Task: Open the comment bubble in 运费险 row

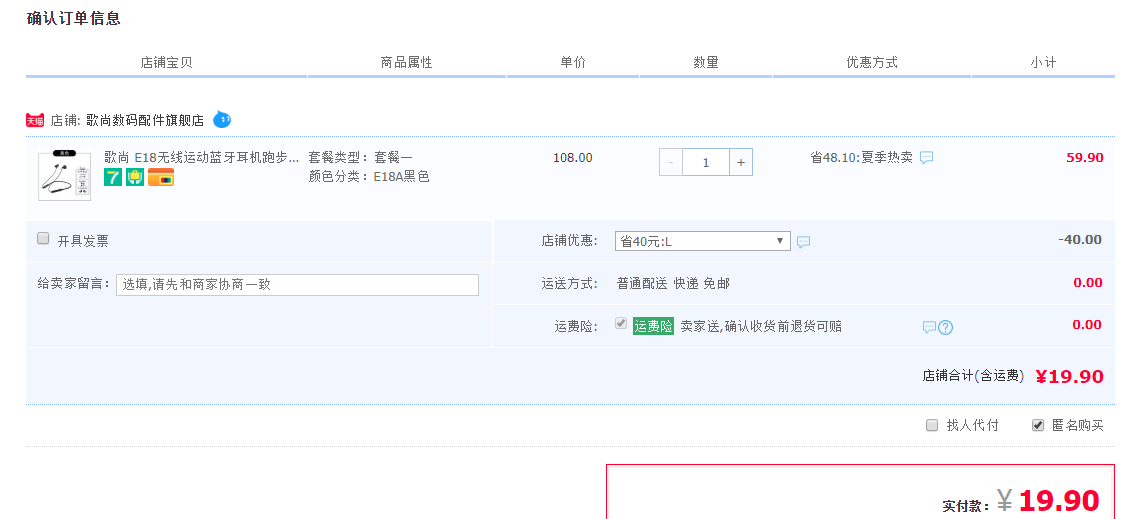Action: click(929, 327)
